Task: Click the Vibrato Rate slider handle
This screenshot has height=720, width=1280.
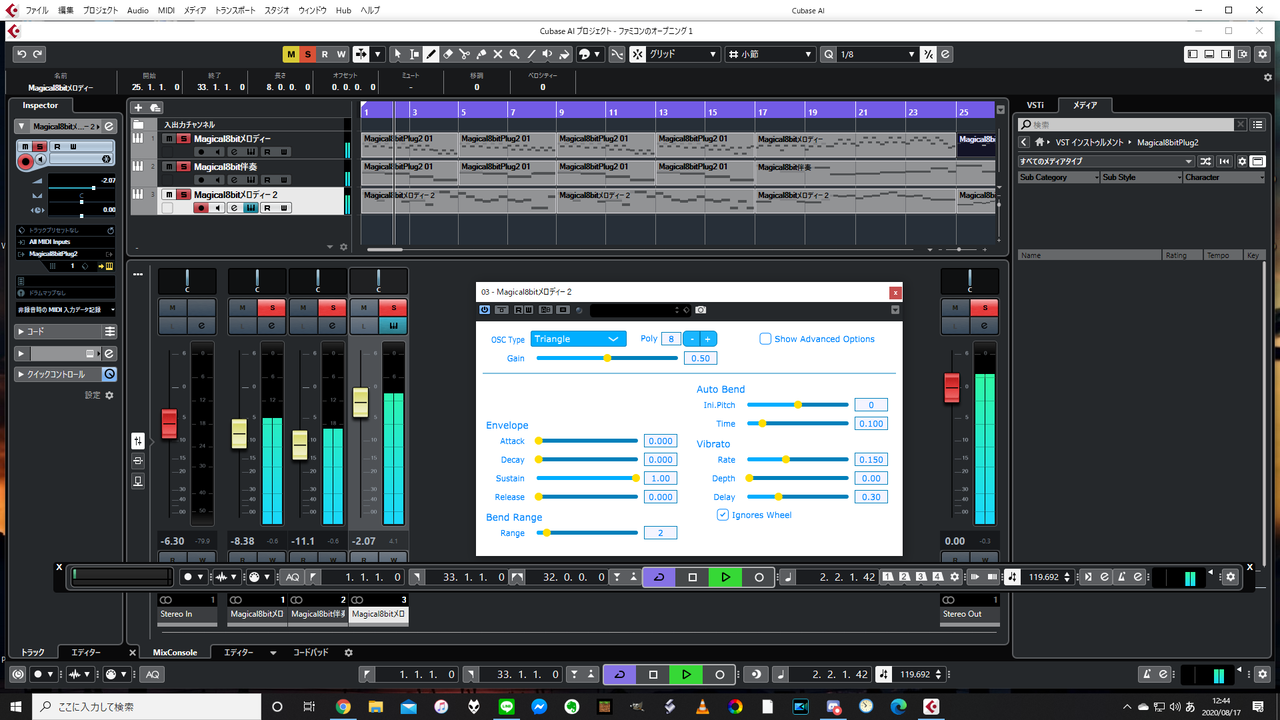Action: [x=786, y=459]
